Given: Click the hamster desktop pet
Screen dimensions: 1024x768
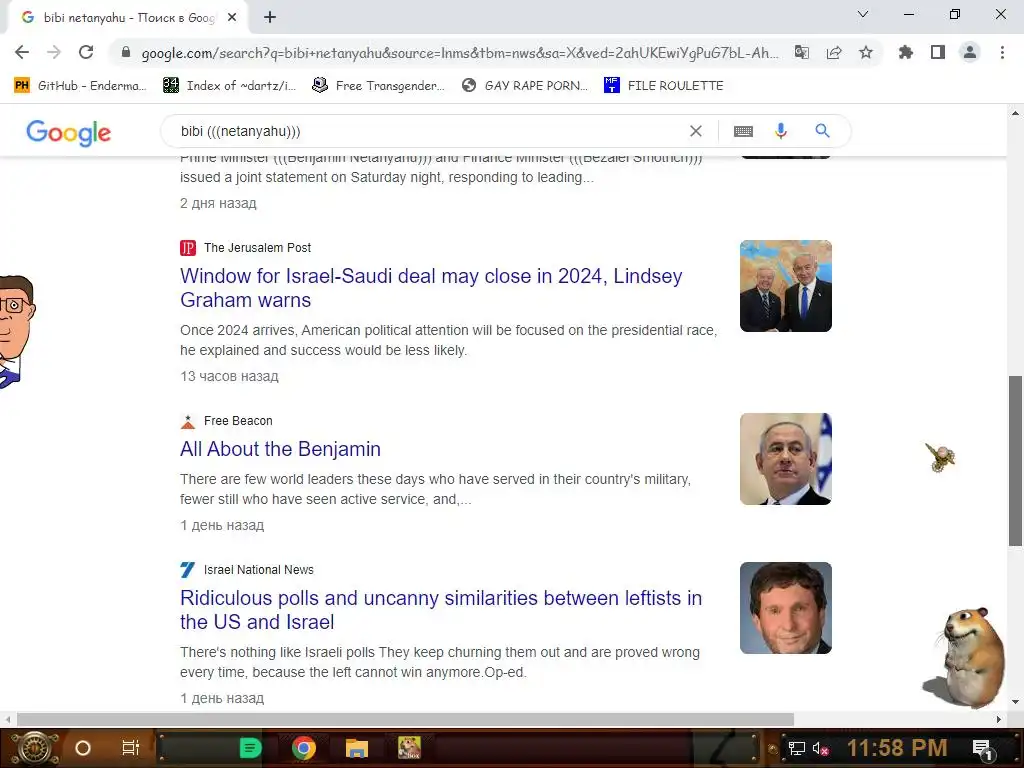Looking at the screenshot, I should pos(967,658).
